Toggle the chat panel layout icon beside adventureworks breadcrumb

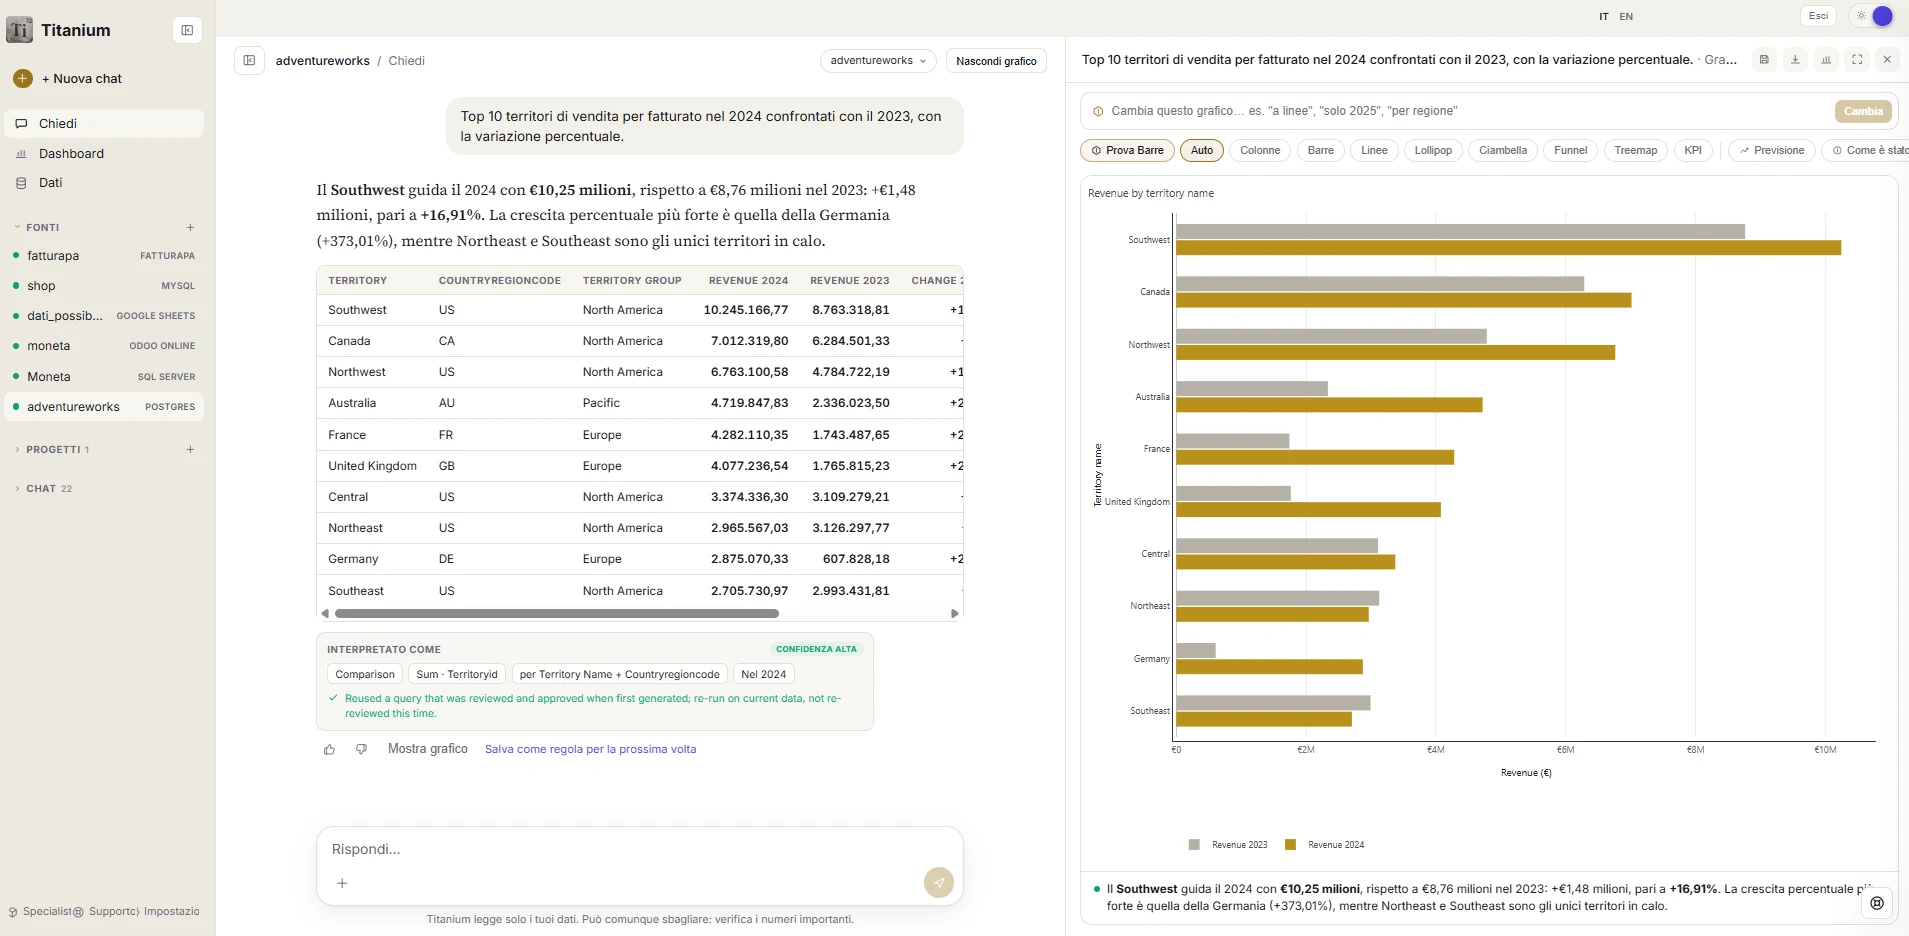(x=249, y=60)
